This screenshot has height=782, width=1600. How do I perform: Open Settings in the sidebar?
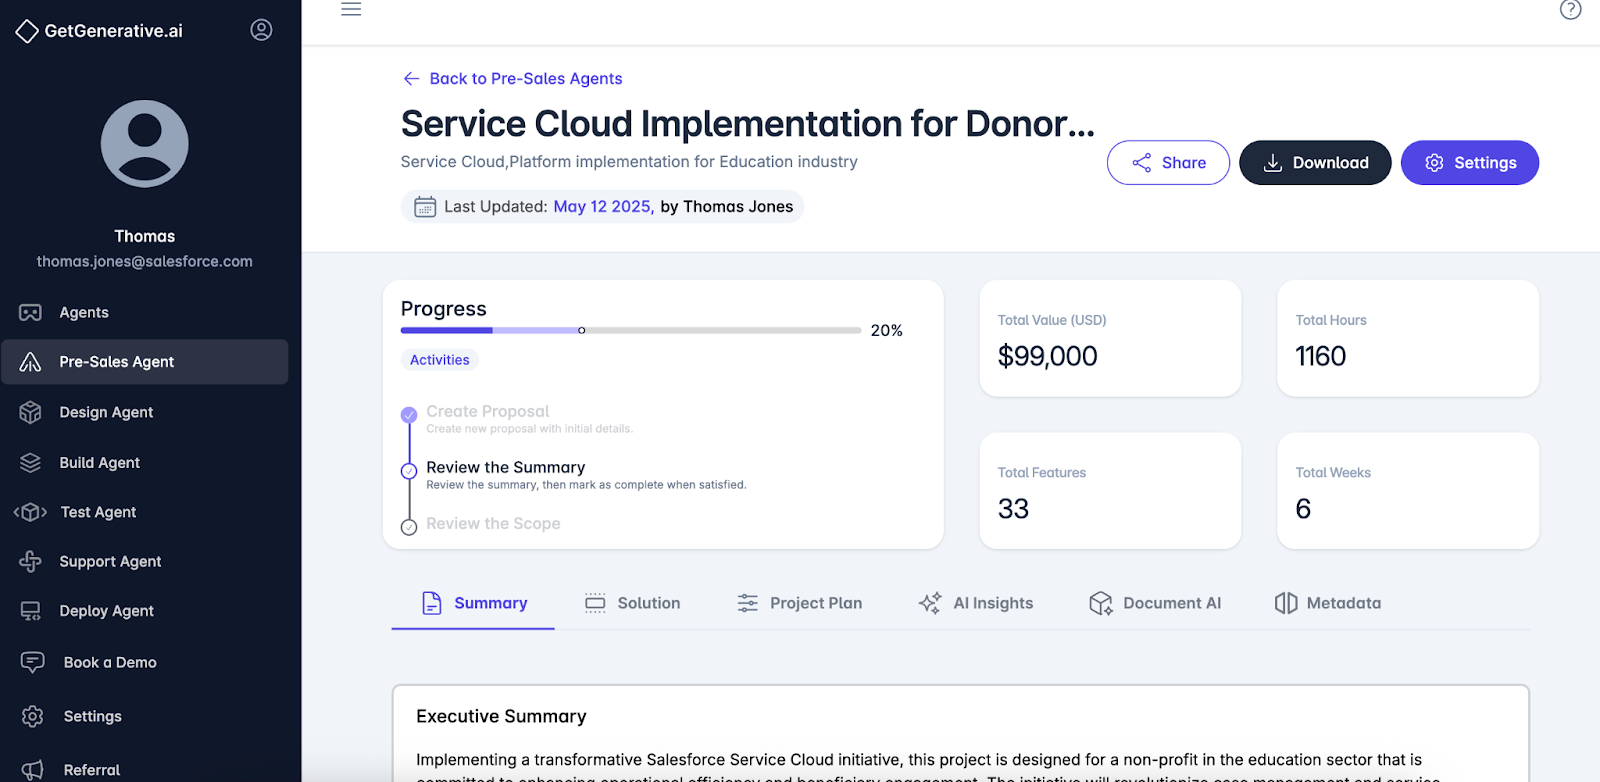pyautogui.click(x=145, y=716)
